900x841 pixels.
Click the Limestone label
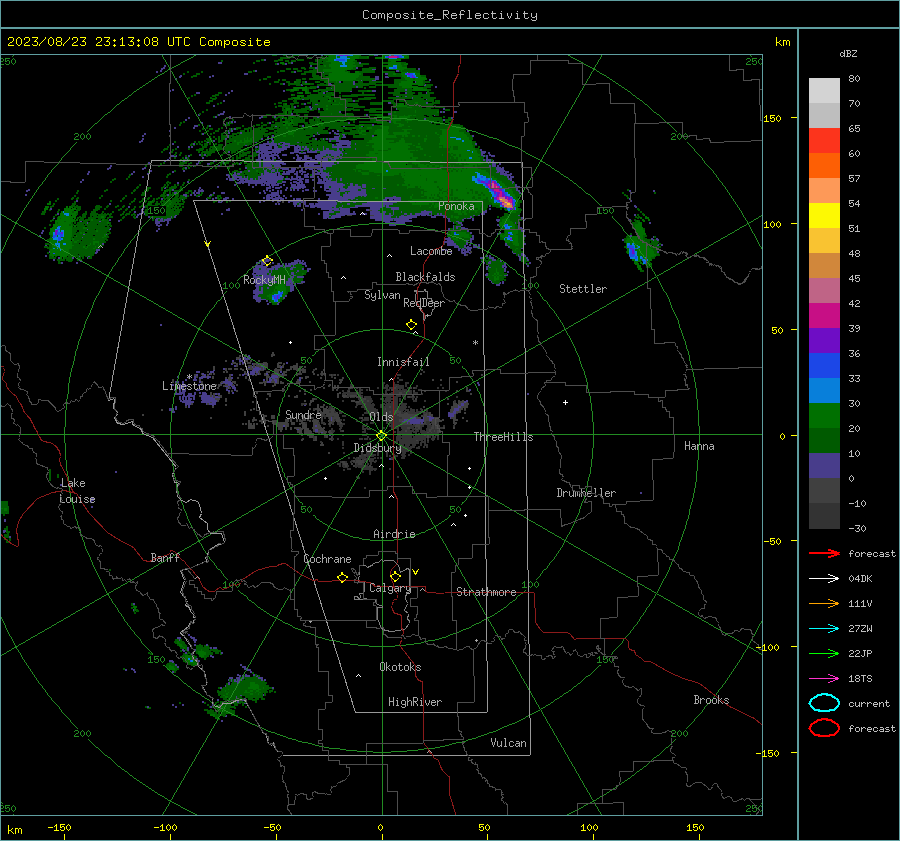pos(189,386)
